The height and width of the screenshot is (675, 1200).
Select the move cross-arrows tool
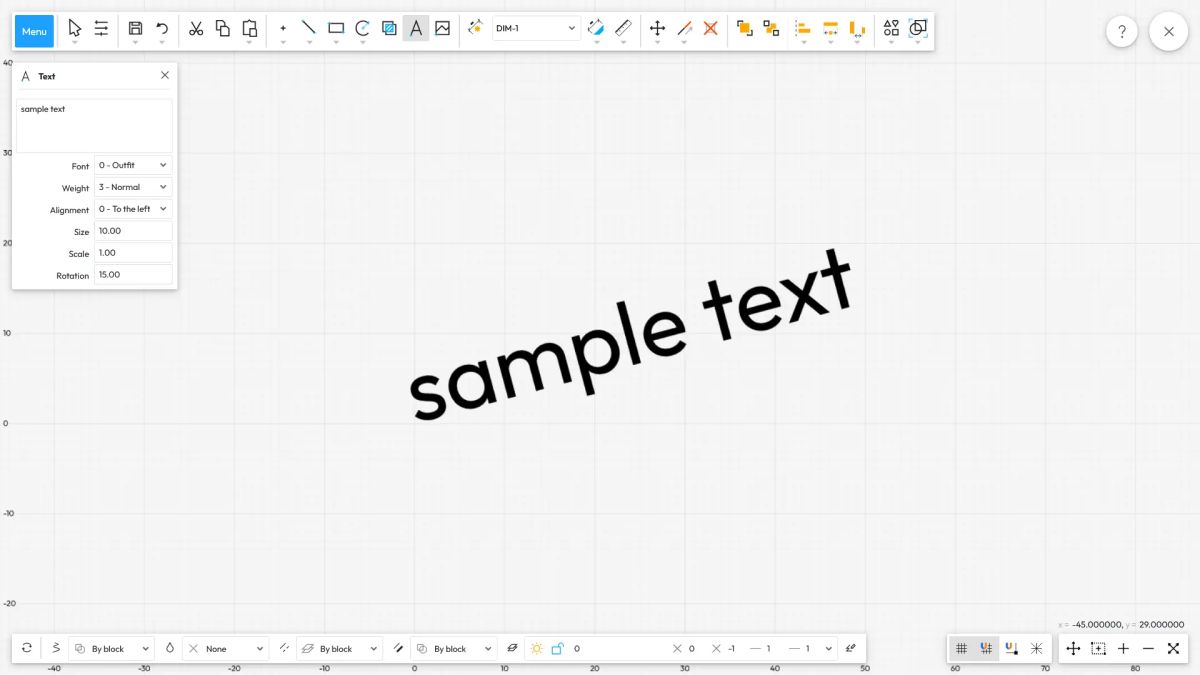point(657,28)
